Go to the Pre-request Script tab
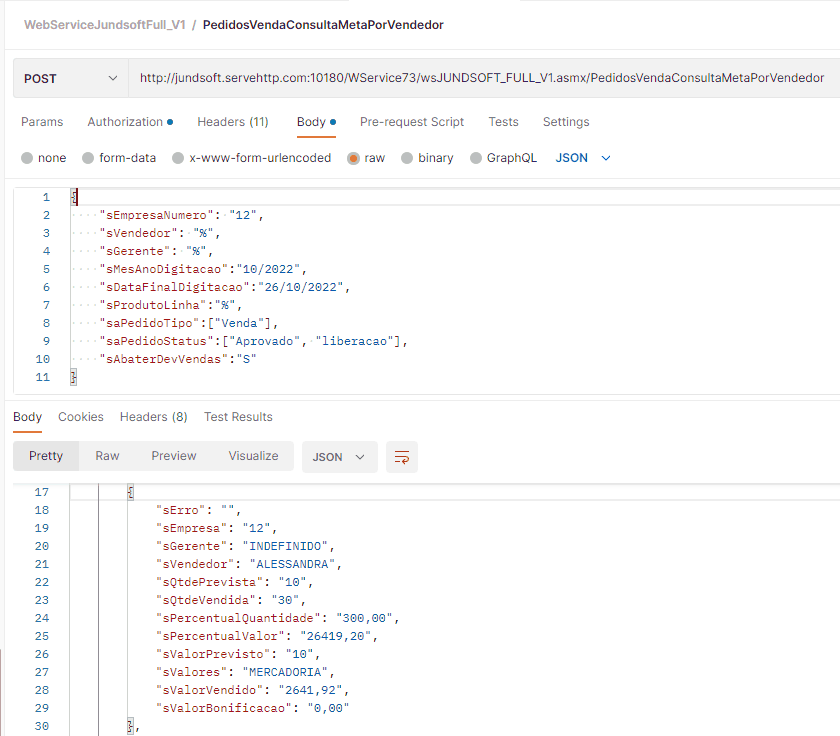 (x=412, y=122)
